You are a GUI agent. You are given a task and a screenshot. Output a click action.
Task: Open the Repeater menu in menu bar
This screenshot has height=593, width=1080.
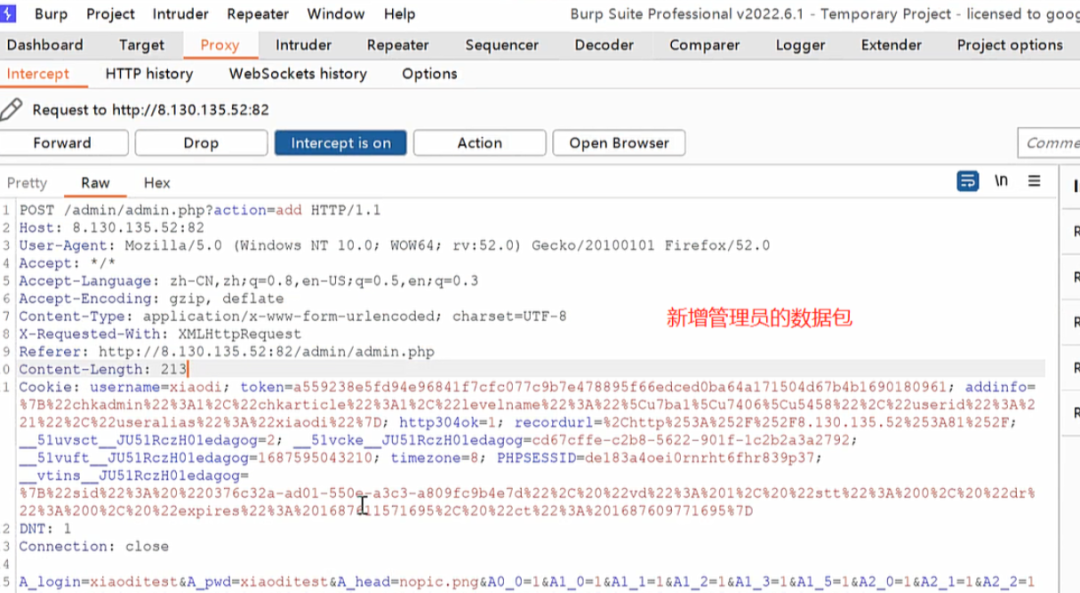[x=258, y=14]
